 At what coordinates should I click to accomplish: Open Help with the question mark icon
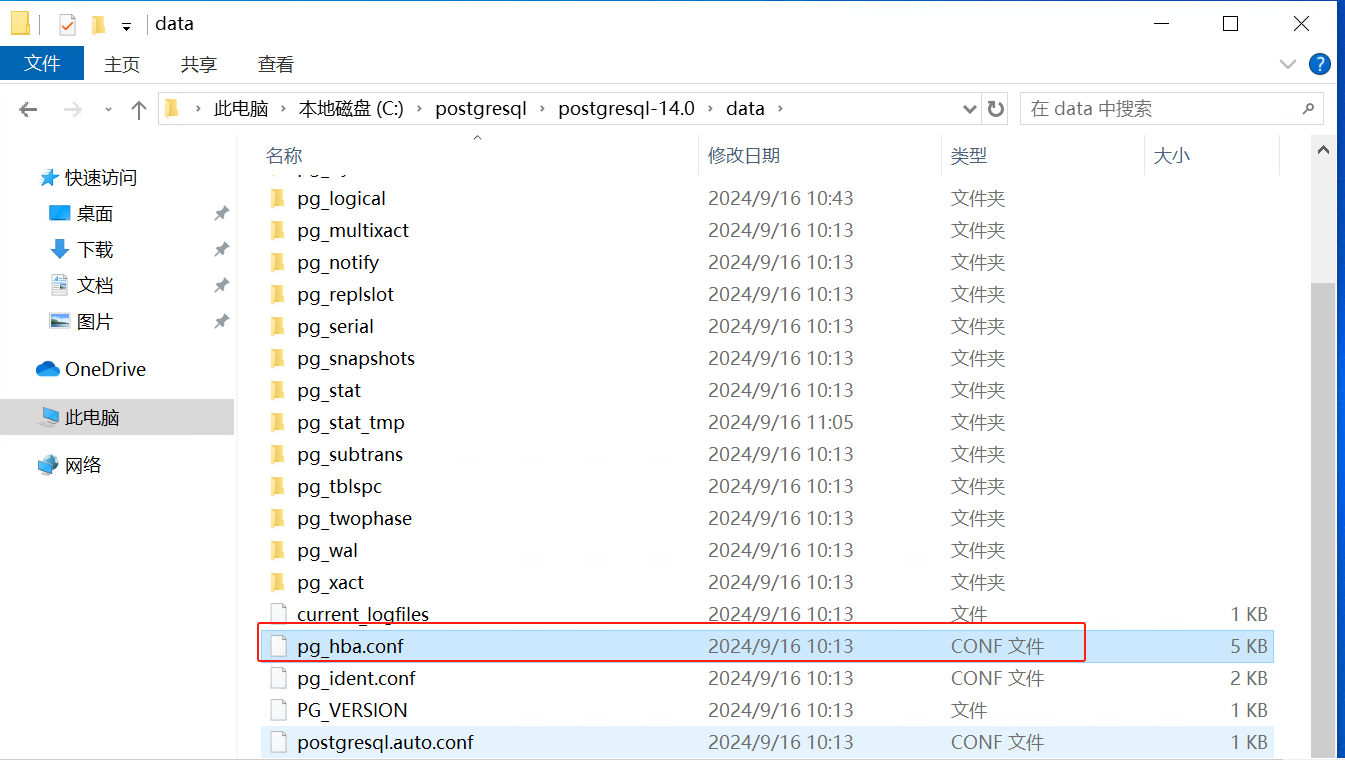click(1321, 64)
